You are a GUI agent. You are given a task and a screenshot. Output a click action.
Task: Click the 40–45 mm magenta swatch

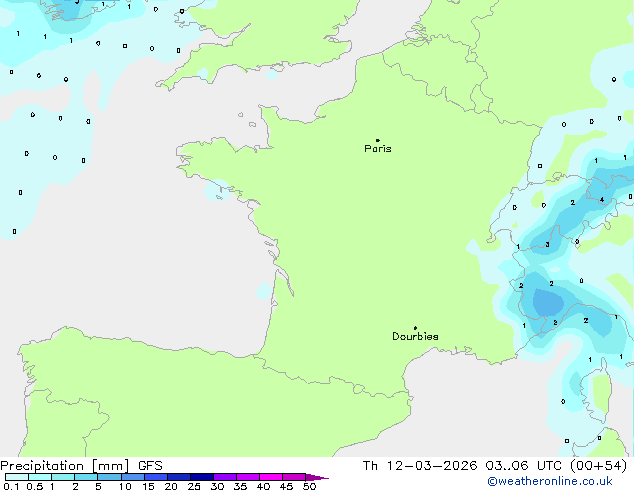click(271, 477)
